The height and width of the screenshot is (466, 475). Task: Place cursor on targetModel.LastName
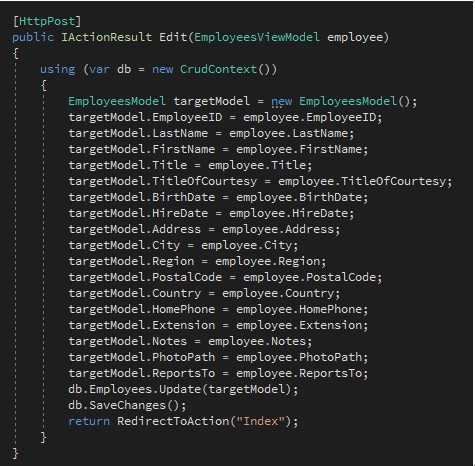click(x=138, y=133)
